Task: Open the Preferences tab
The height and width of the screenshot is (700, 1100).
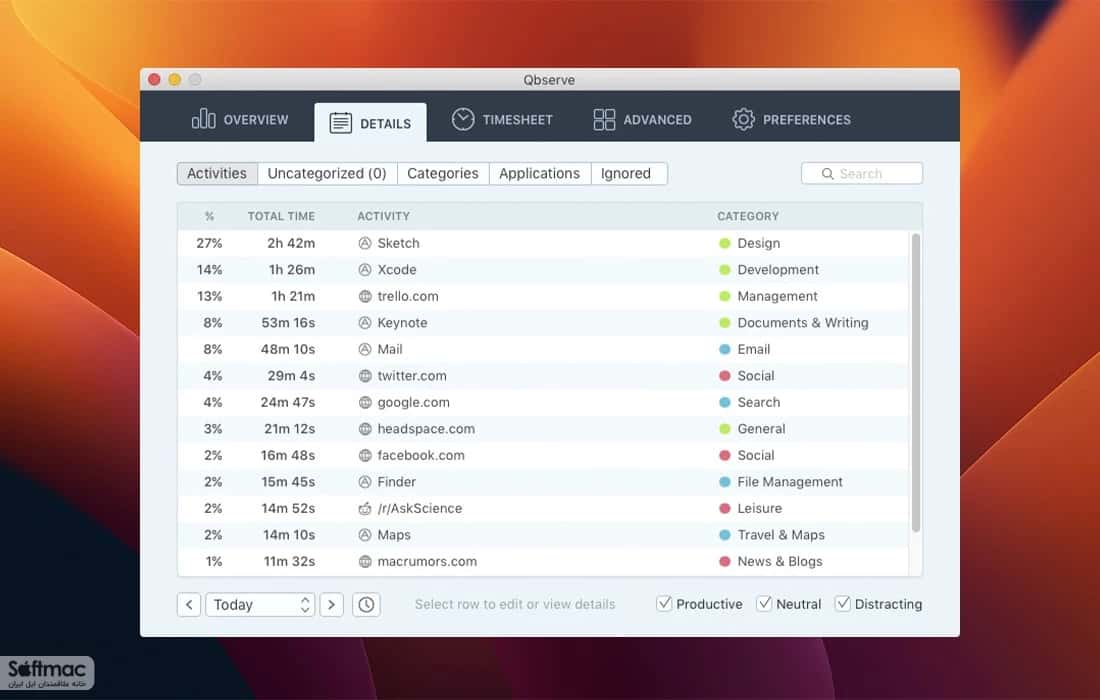Action: coord(791,119)
